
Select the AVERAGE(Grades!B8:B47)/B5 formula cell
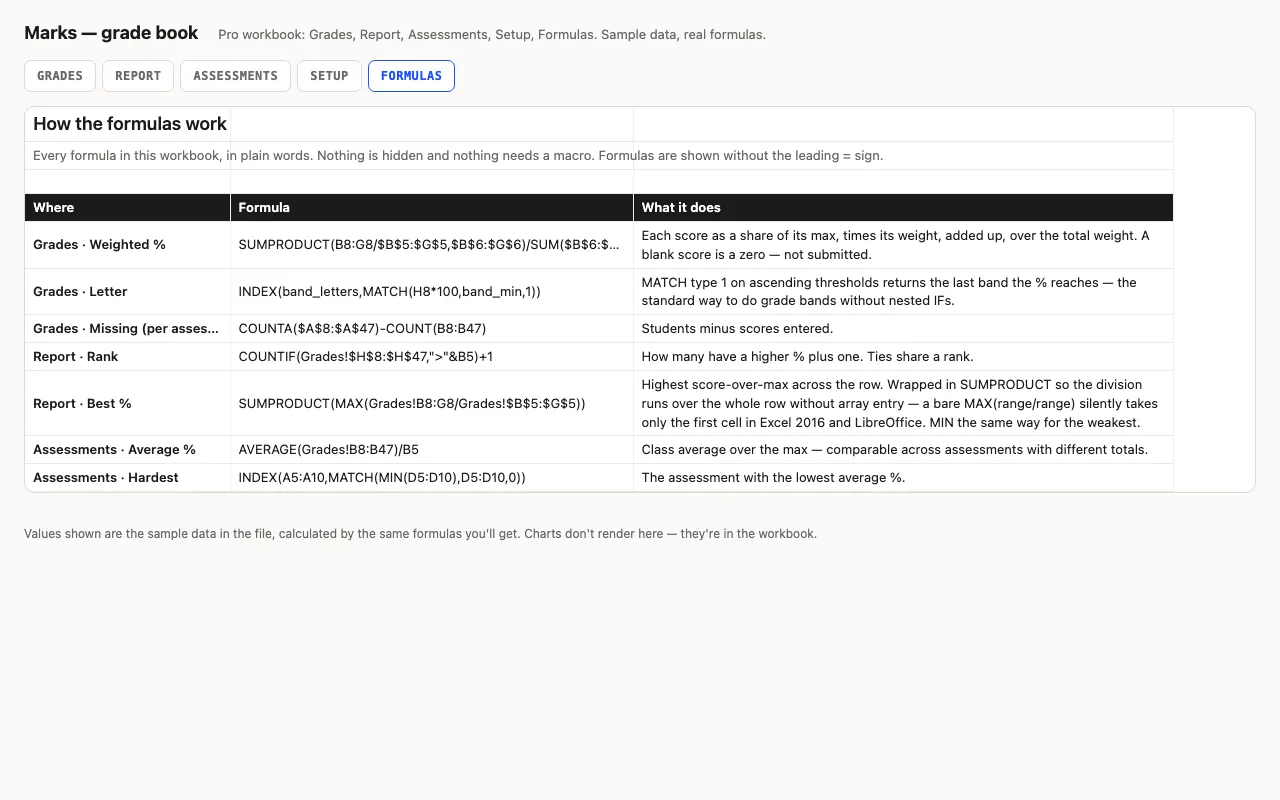coord(432,450)
